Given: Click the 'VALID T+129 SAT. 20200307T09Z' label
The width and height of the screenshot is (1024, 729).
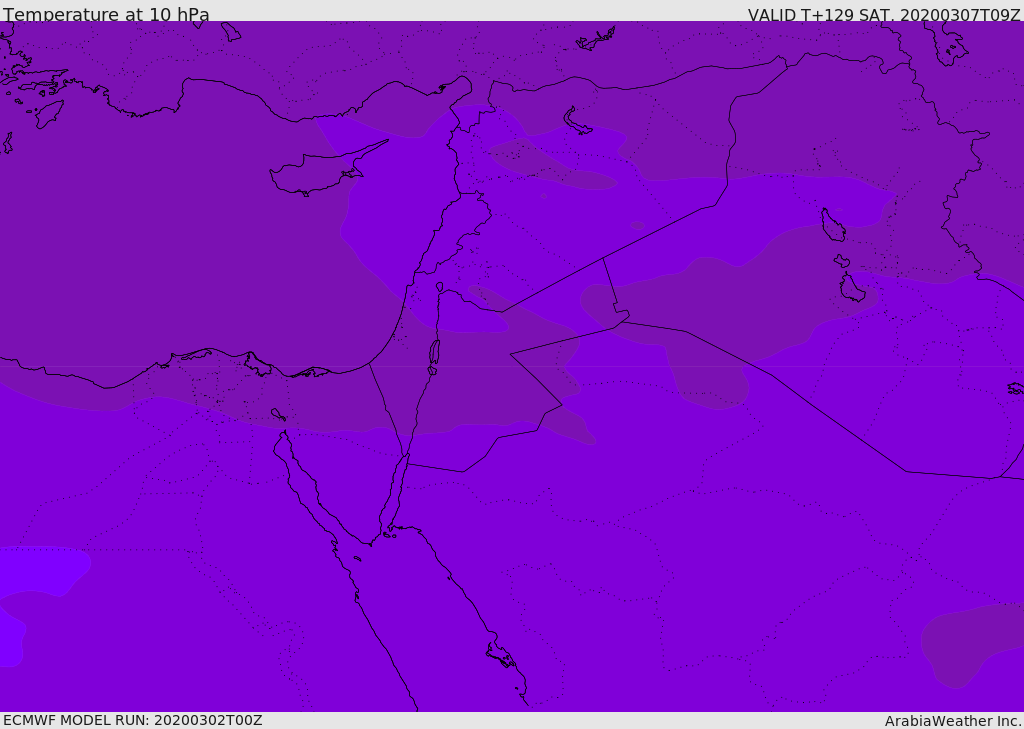Looking at the screenshot, I should tap(884, 14).
